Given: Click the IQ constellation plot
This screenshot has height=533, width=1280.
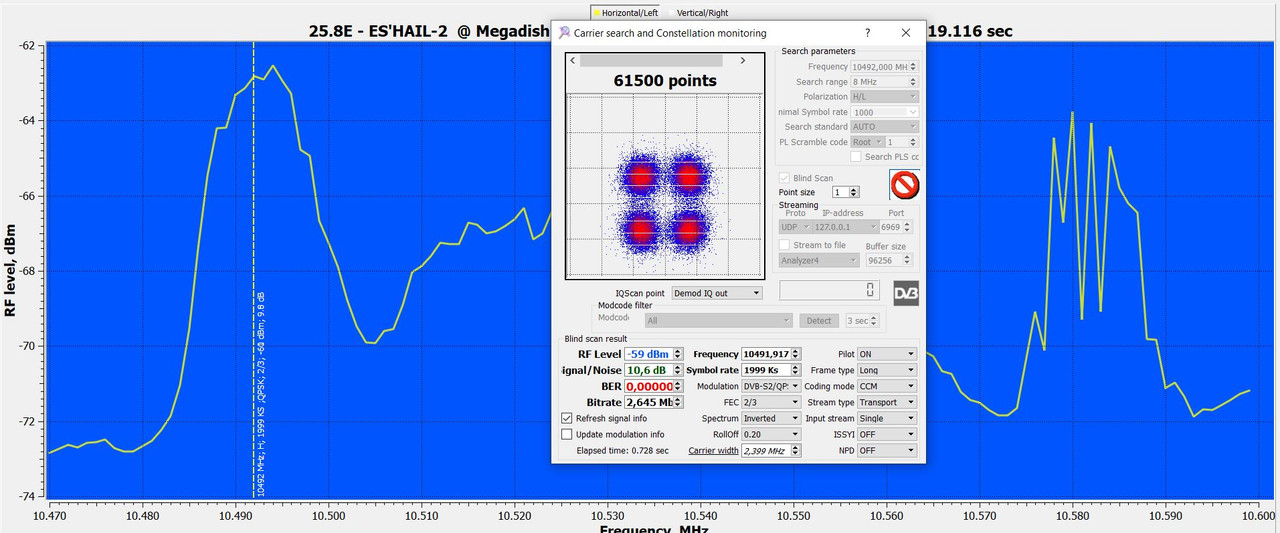Looking at the screenshot, I should 664,186.
